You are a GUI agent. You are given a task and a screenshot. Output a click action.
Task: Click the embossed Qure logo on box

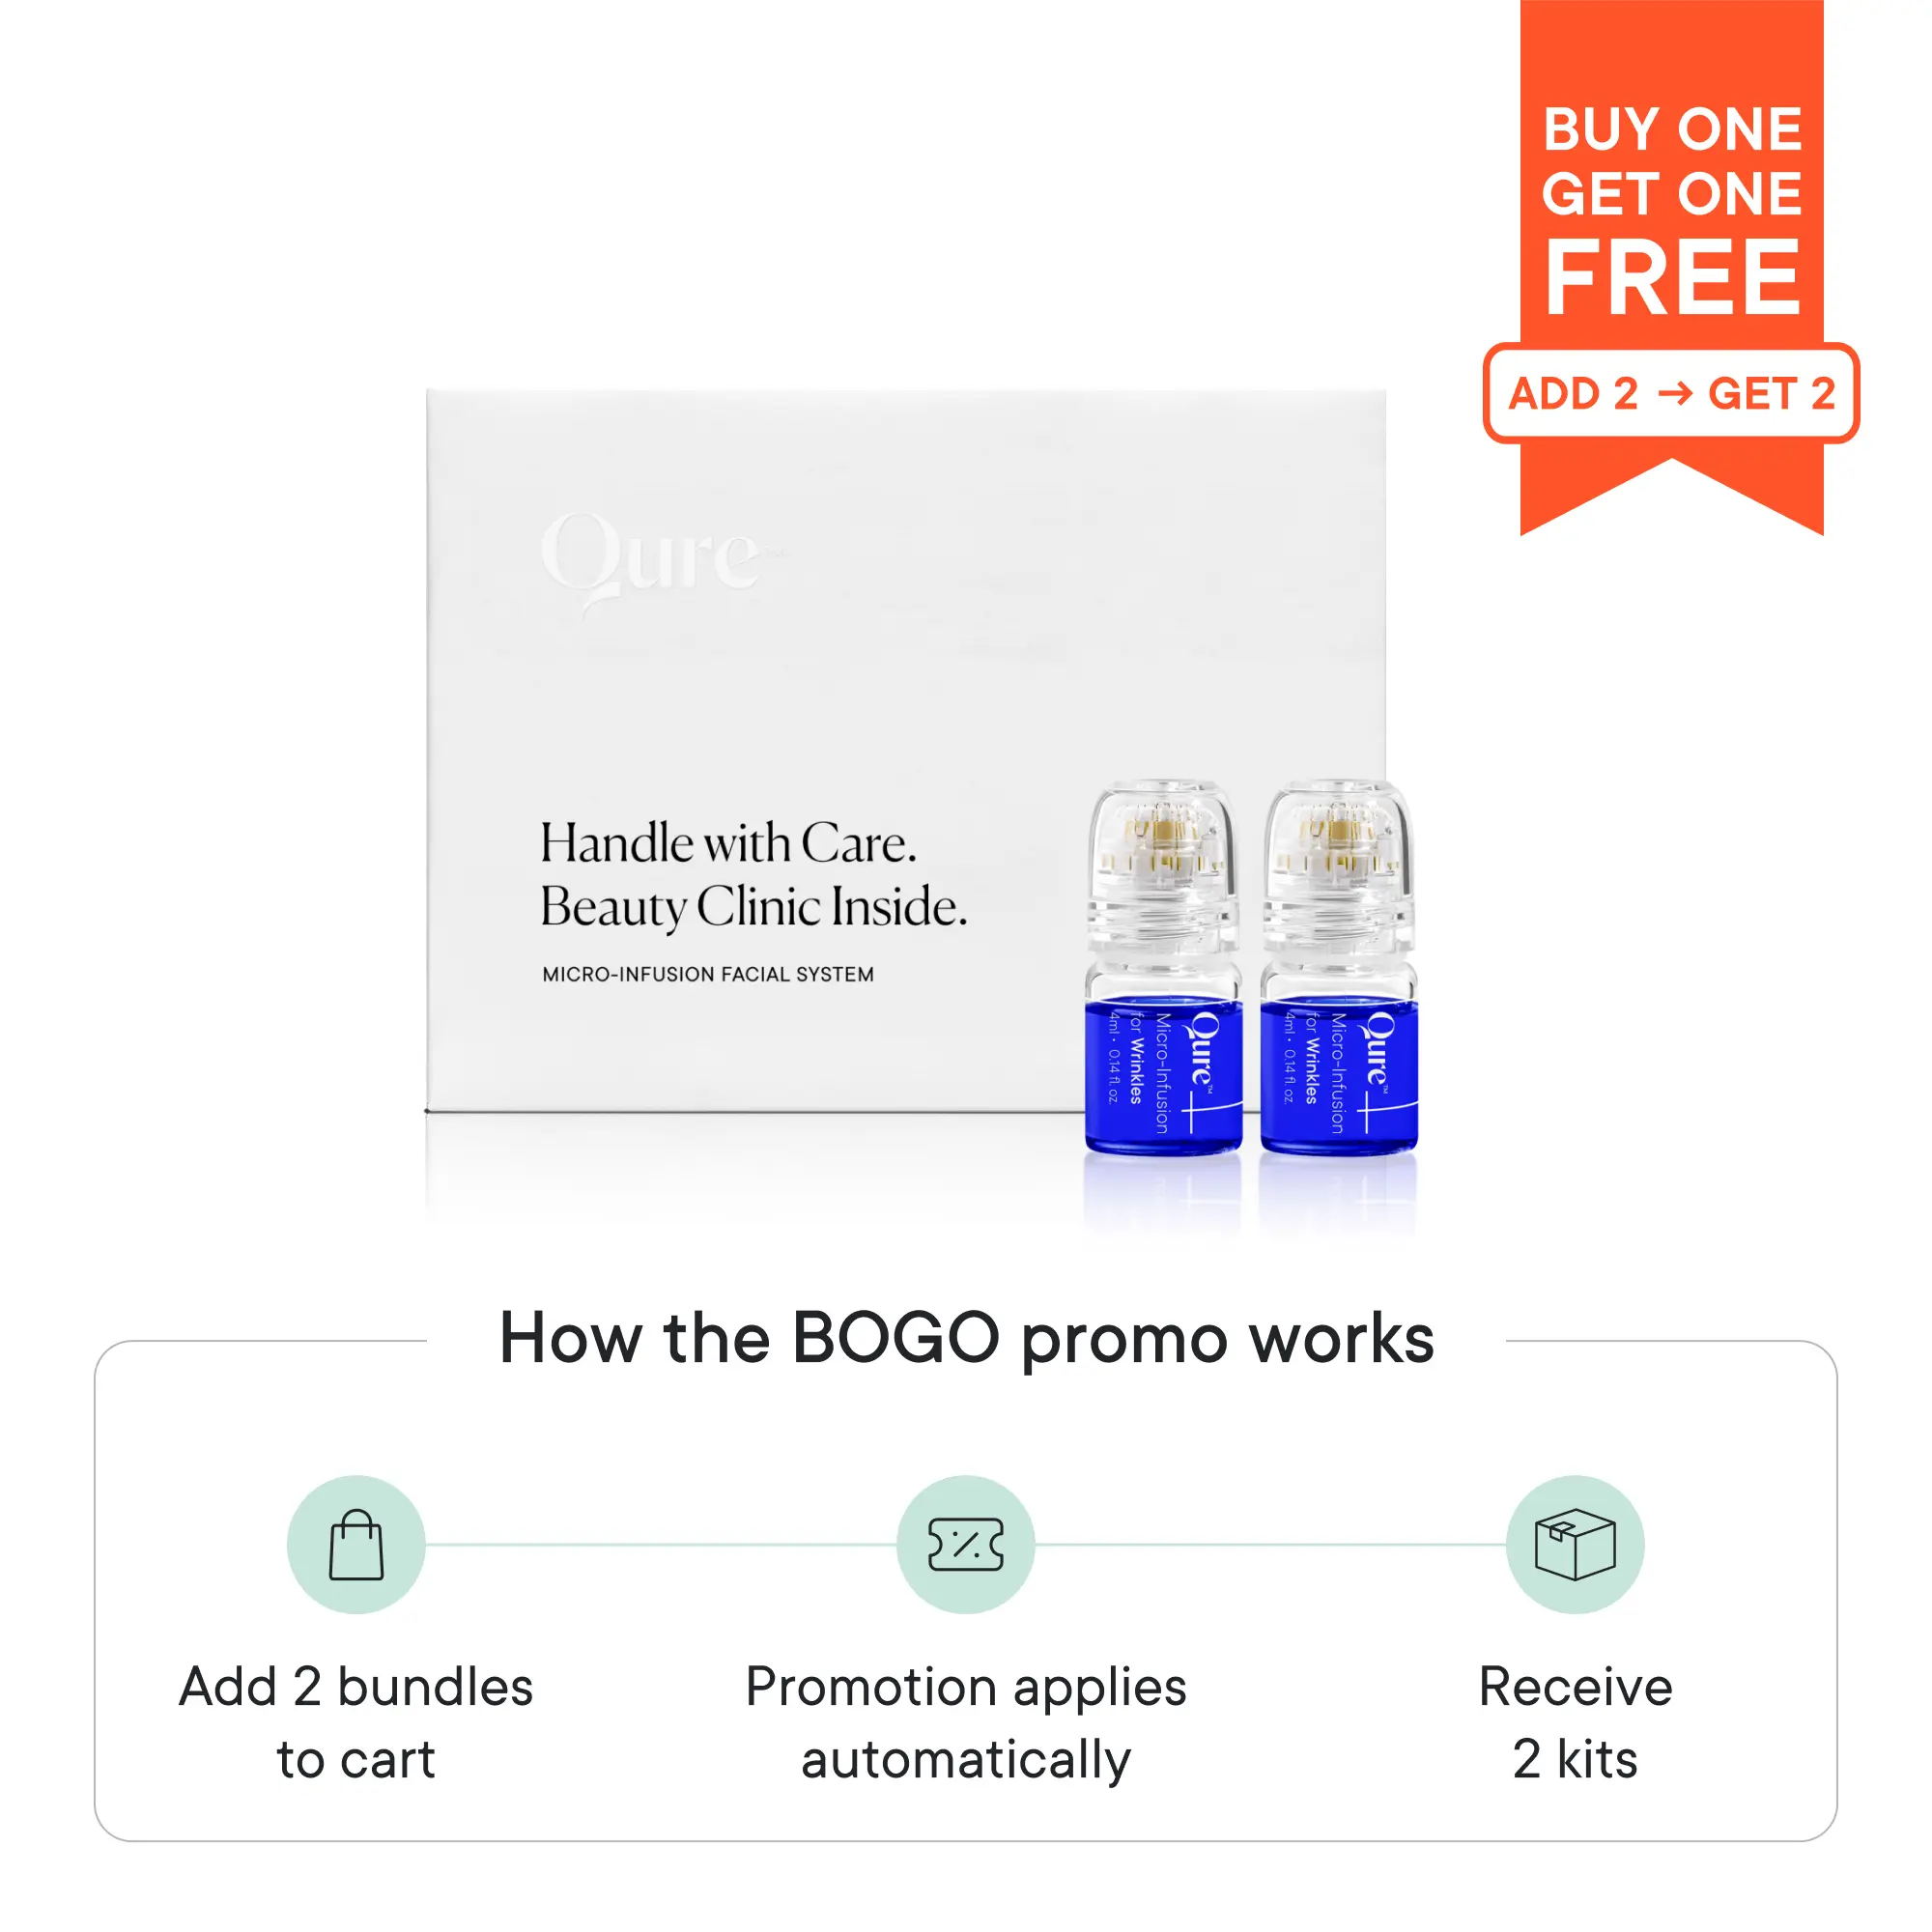click(x=660, y=560)
